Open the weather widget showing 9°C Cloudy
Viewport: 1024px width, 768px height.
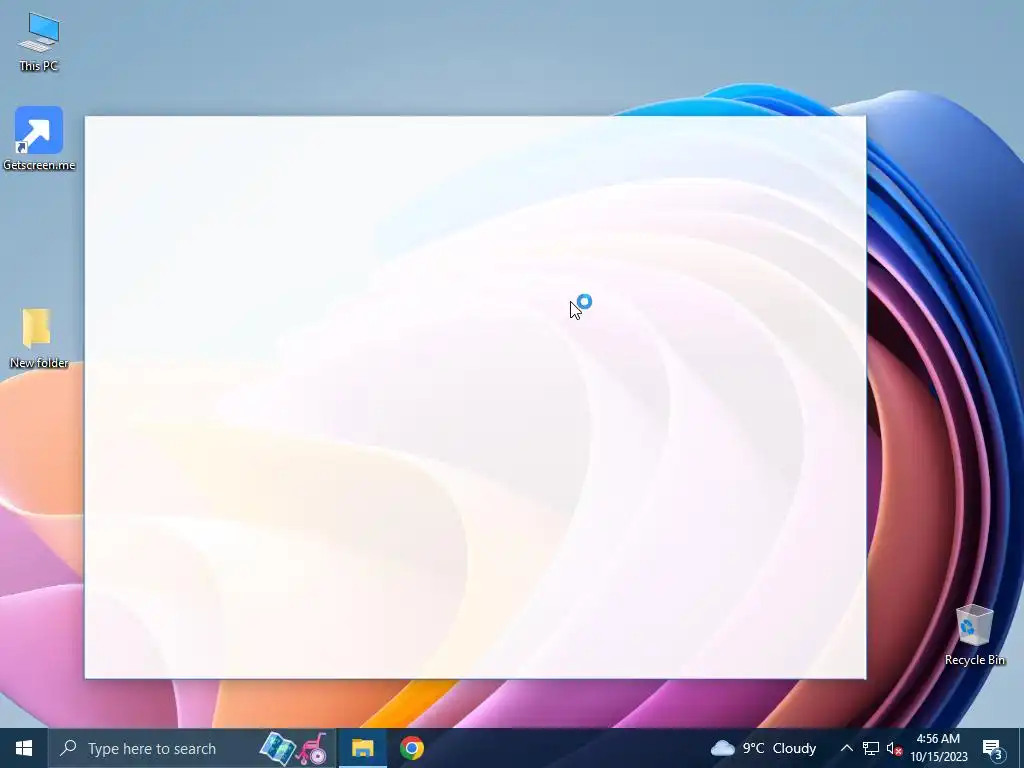763,748
